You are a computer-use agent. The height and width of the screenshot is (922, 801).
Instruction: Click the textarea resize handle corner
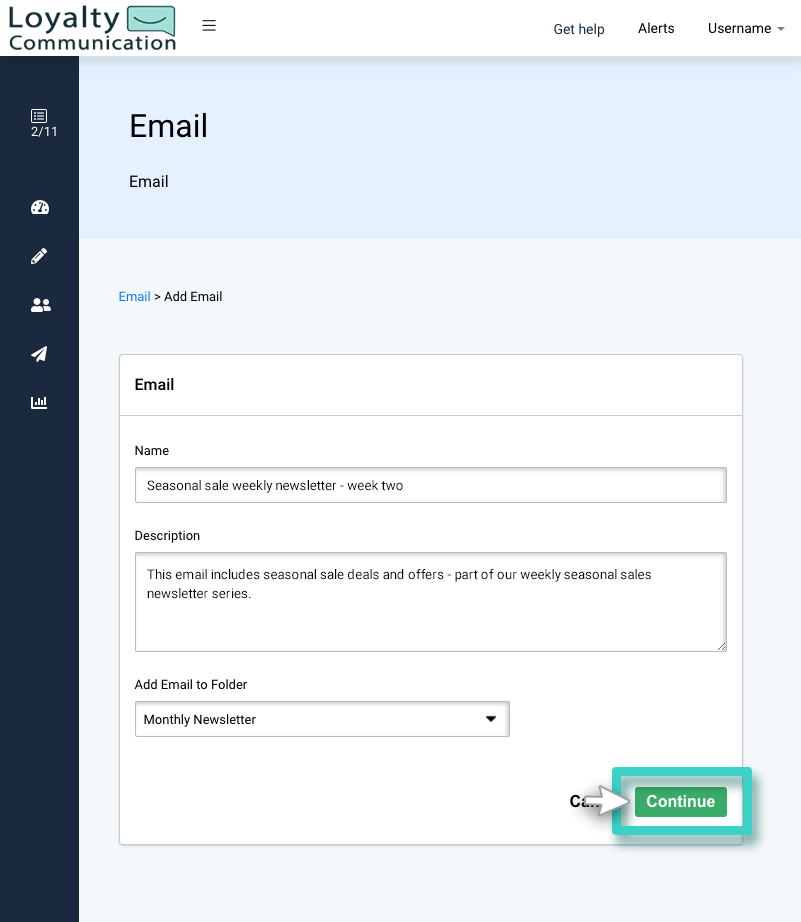pos(721,646)
